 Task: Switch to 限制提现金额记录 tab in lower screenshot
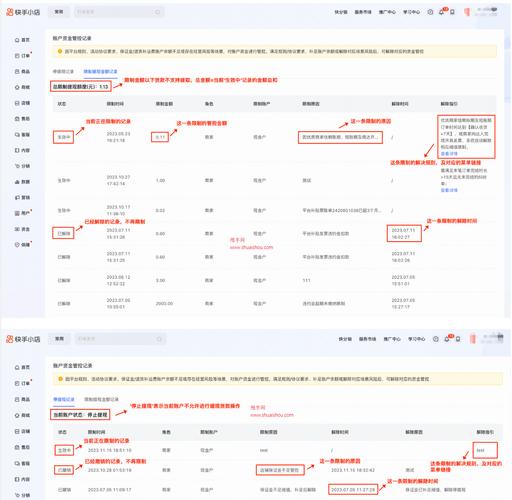101,399
